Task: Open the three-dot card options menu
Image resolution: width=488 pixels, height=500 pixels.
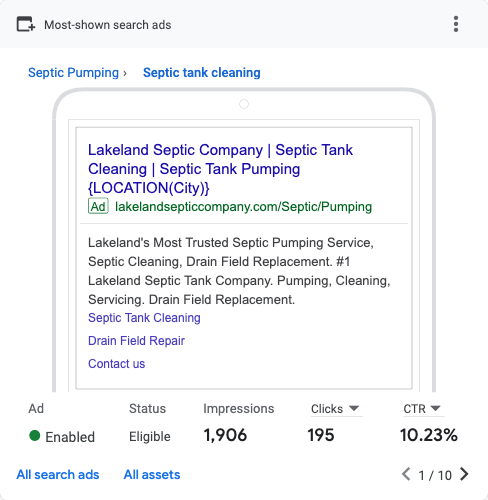Action: pos(456,24)
